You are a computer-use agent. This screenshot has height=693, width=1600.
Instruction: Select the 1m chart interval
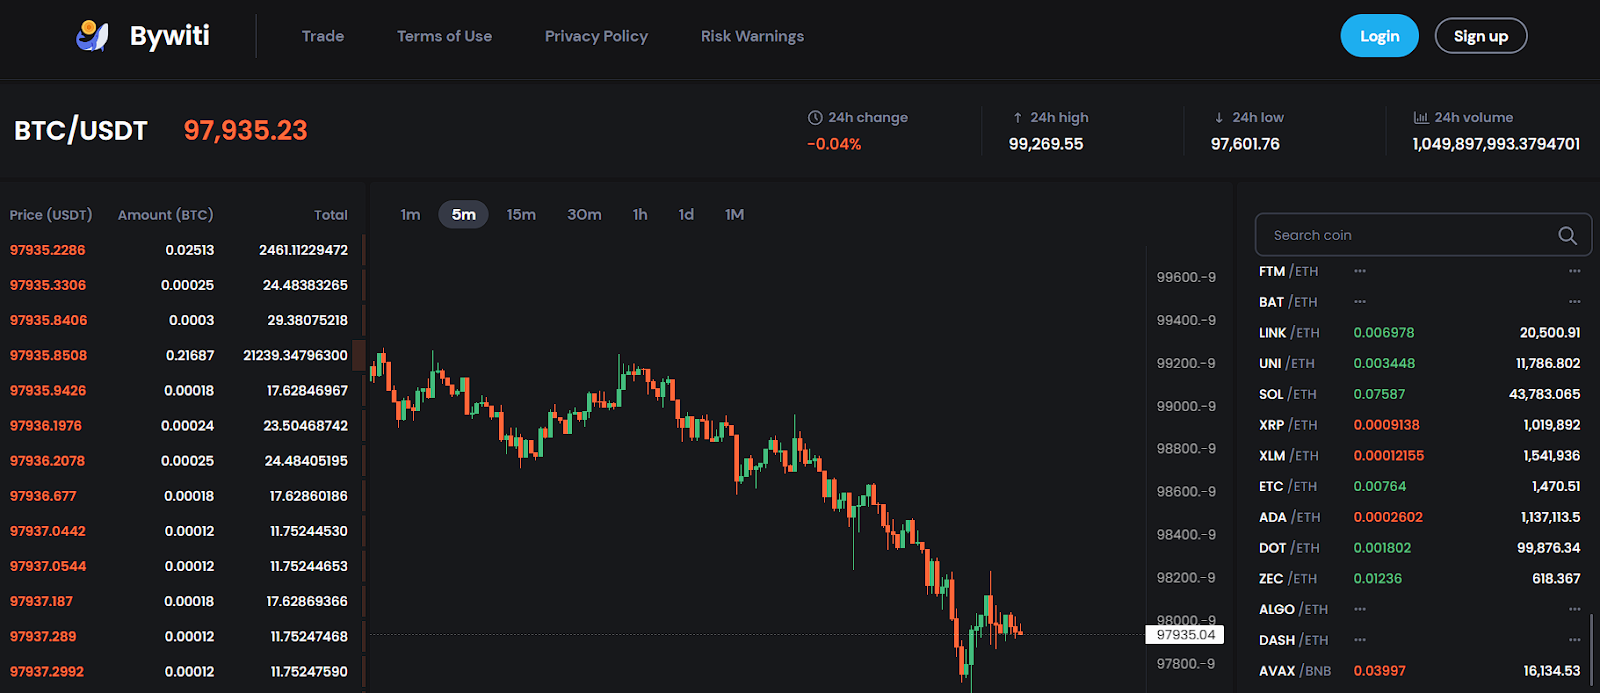(410, 215)
